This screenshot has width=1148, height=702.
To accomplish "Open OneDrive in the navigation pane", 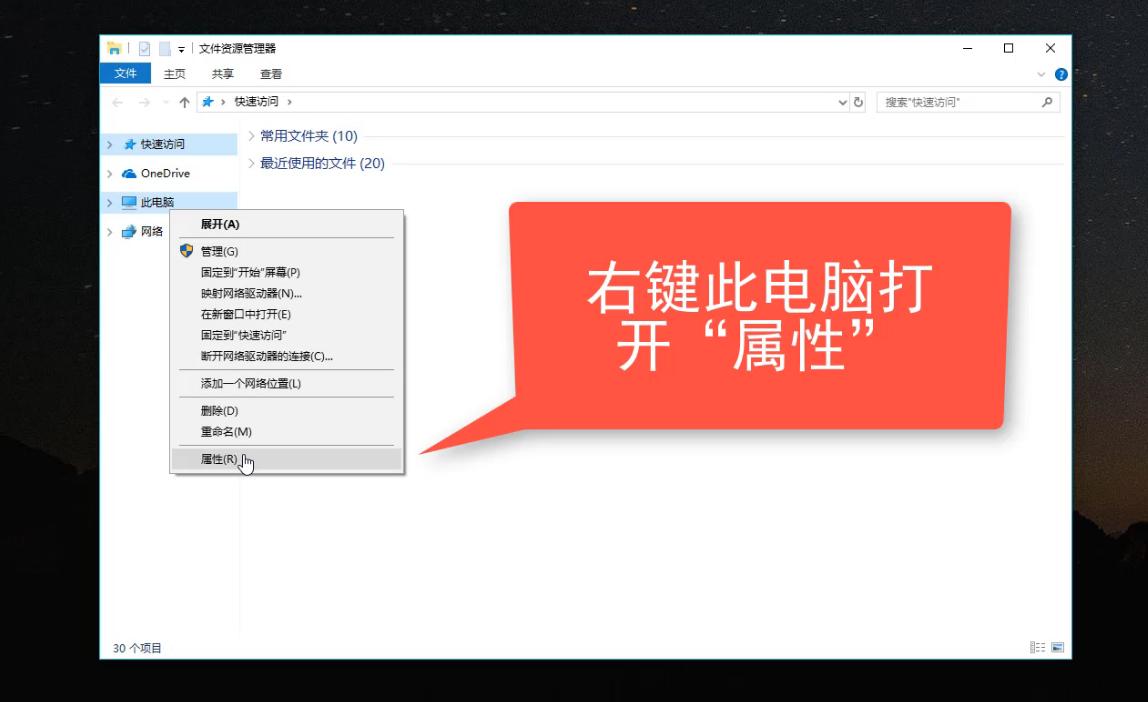I will tap(165, 172).
